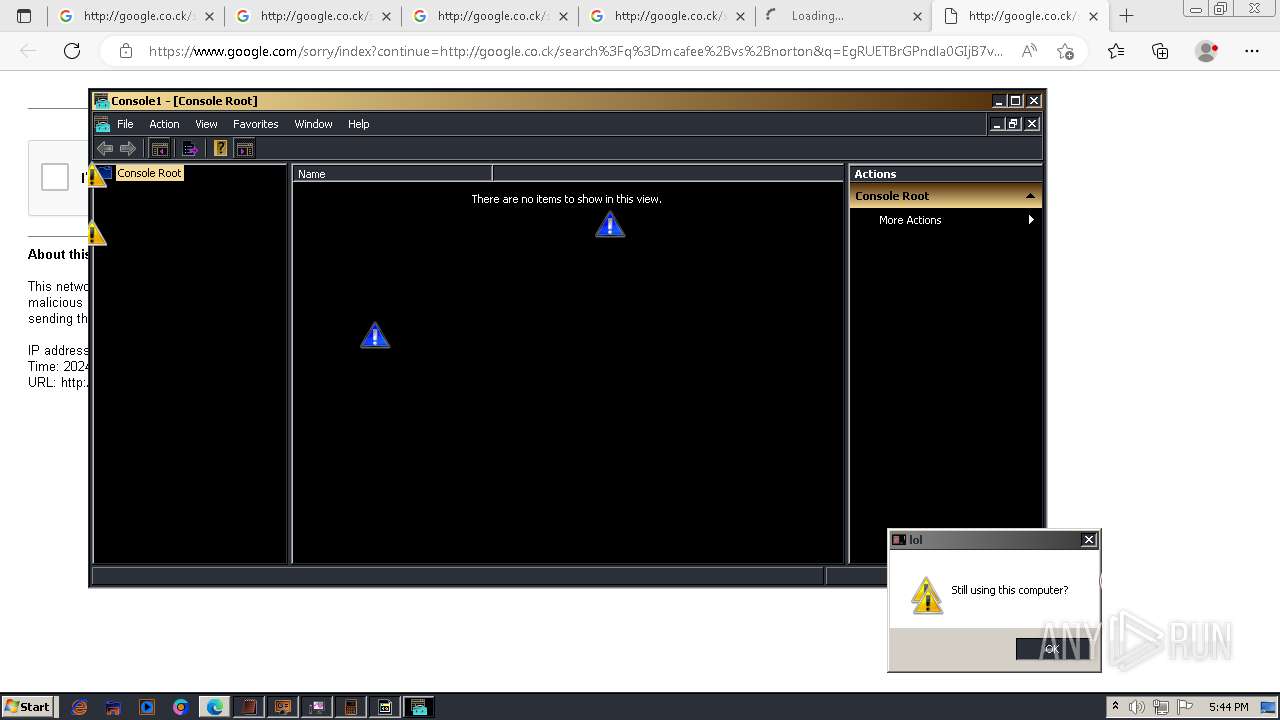Image resolution: width=1280 pixels, height=720 pixels.
Task: Click the Start button
Action: pyautogui.click(x=27, y=706)
